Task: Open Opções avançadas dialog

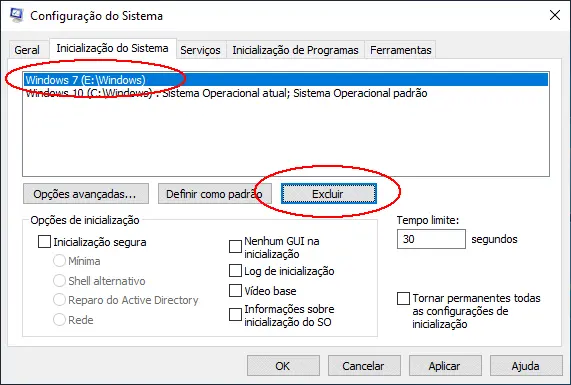Action: click(x=86, y=194)
